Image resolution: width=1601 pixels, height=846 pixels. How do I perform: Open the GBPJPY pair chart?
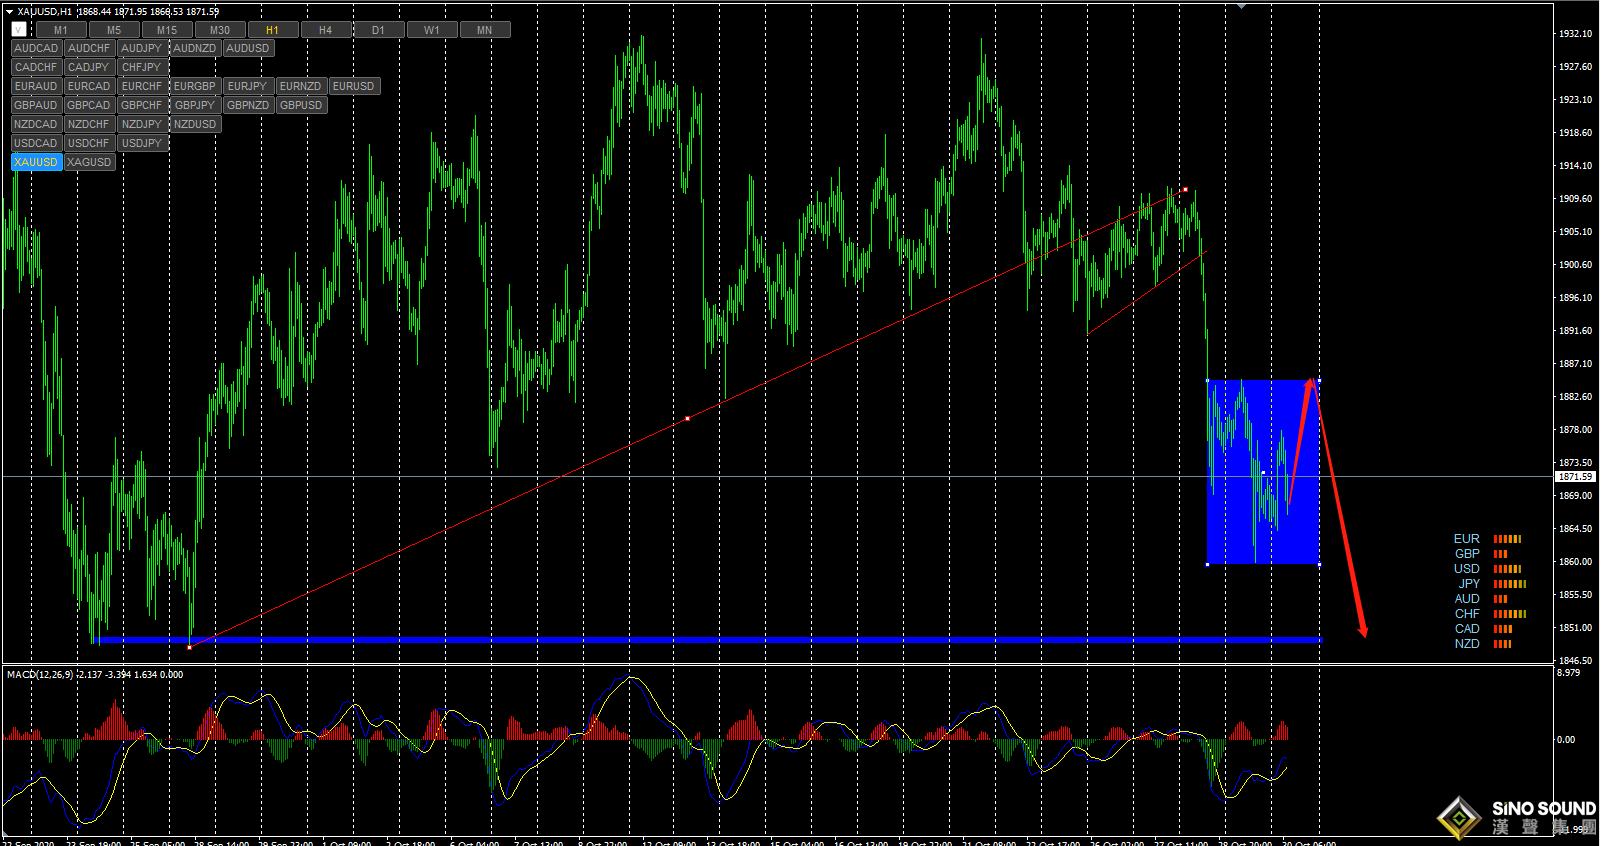click(194, 105)
